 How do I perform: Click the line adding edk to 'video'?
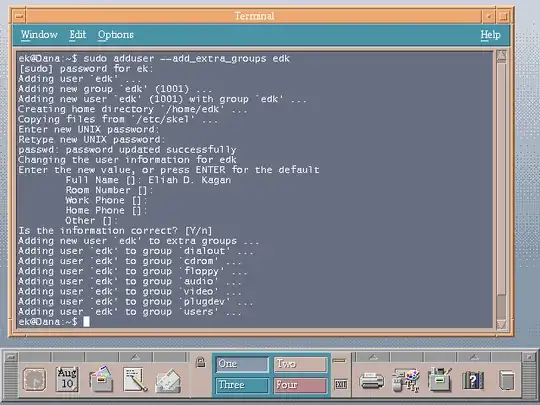130,292
